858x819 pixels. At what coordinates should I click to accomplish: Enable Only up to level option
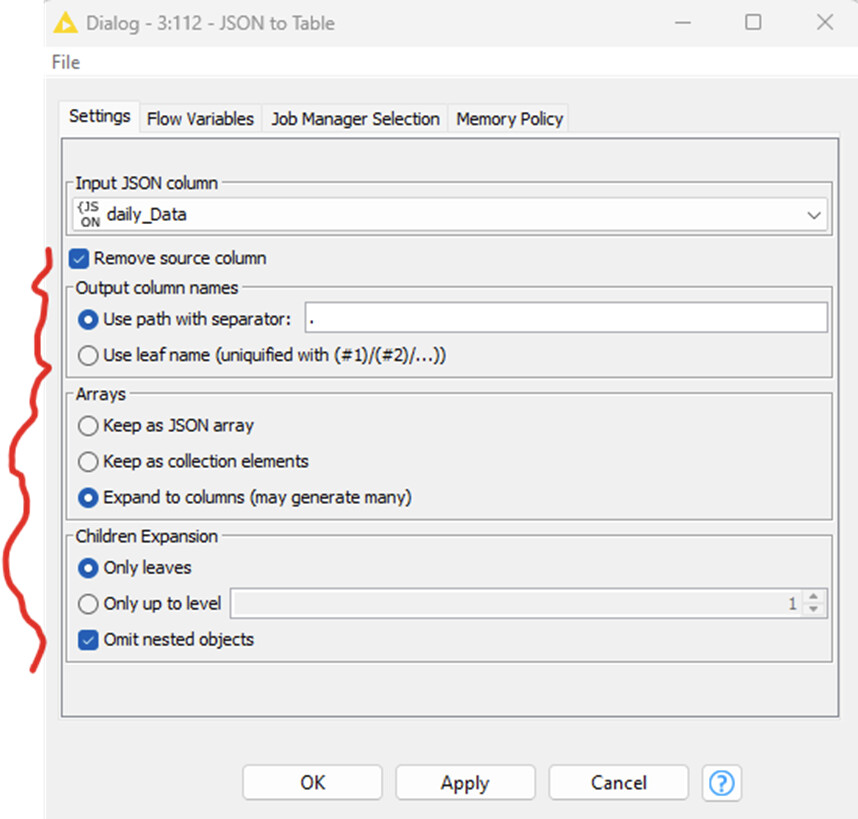coord(89,603)
